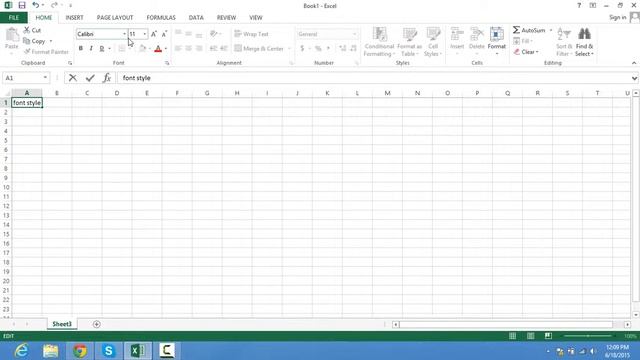The width and height of the screenshot is (640, 360).
Task: Open Chrome from the taskbar
Action: (80, 351)
